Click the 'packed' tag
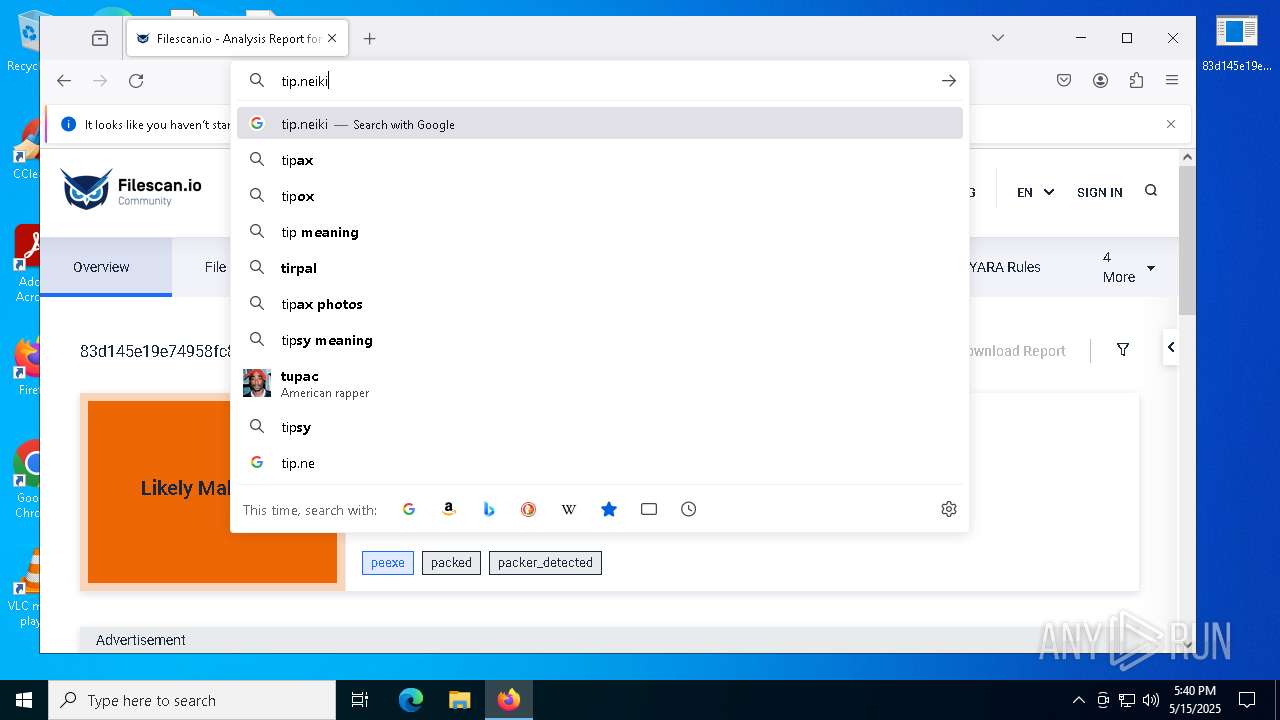This screenshot has width=1280, height=720. point(451,563)
